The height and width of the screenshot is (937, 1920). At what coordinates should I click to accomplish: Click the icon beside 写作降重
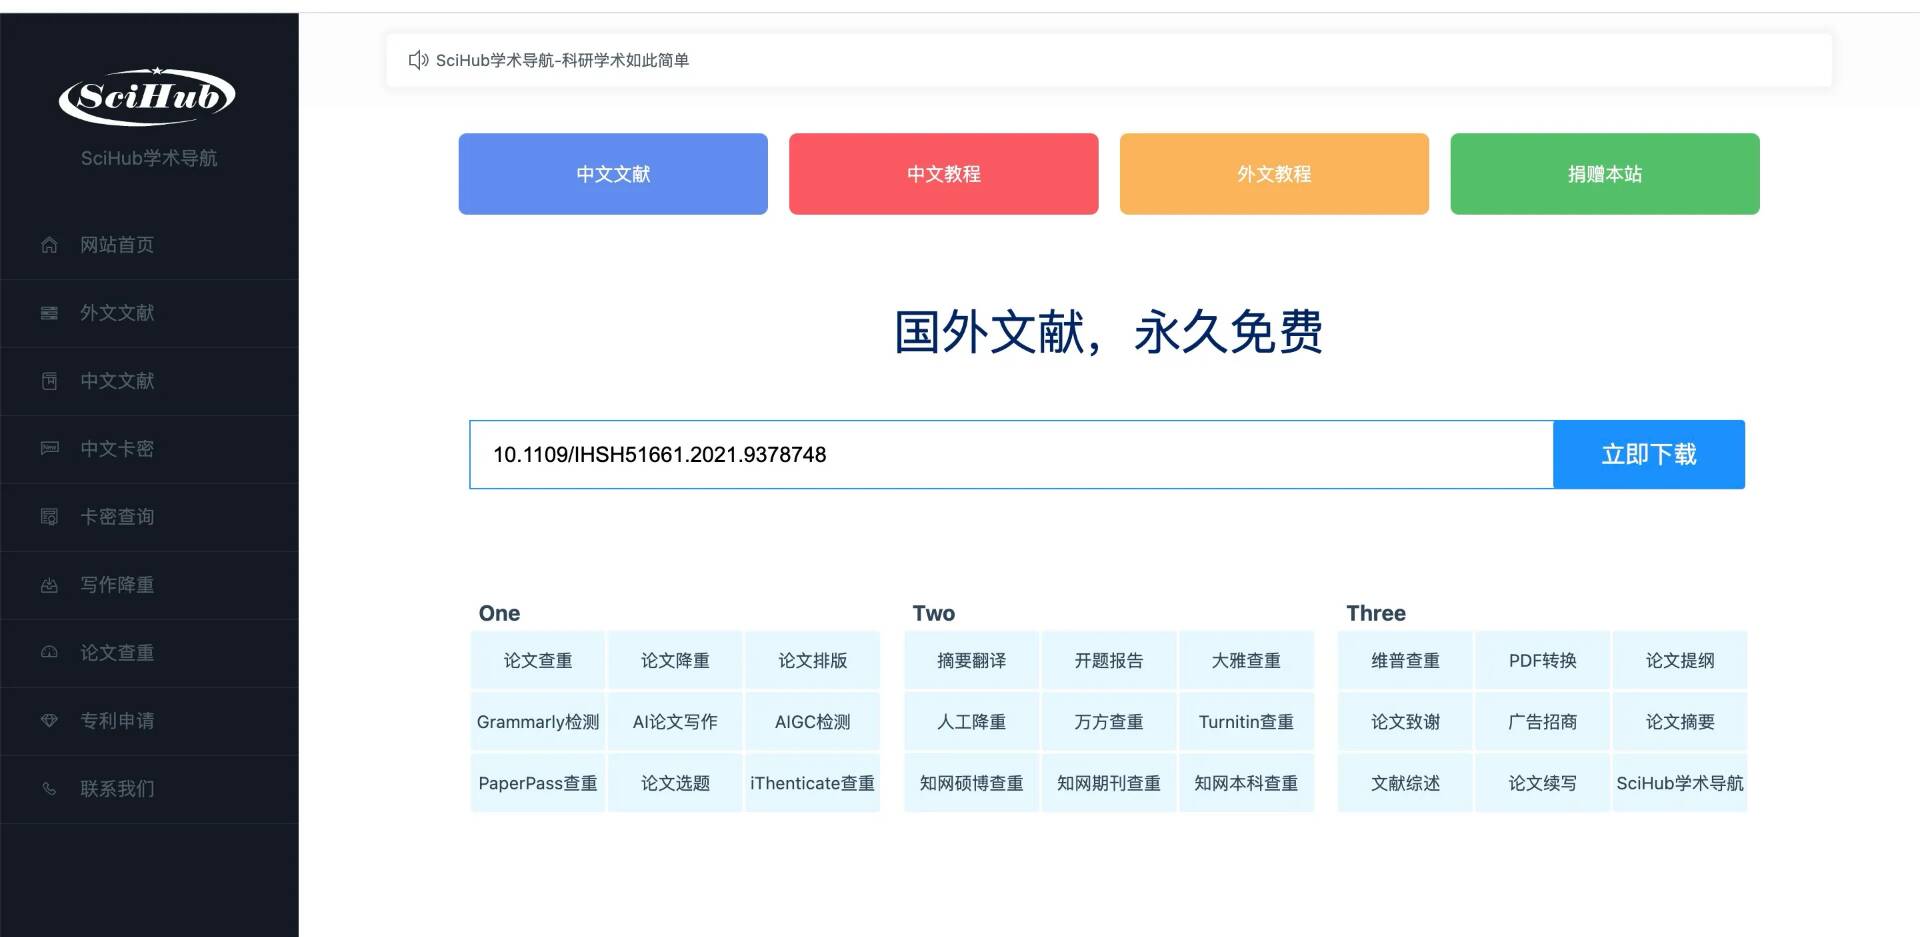point(49,585)
